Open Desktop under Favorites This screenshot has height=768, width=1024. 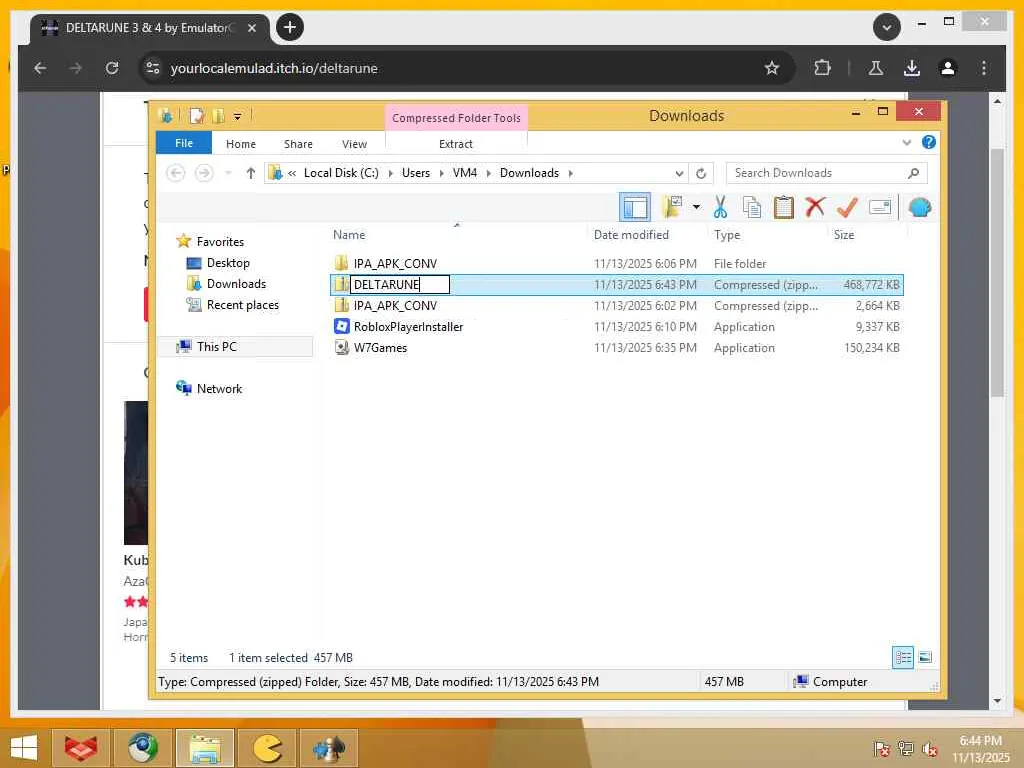pos(228,263)
